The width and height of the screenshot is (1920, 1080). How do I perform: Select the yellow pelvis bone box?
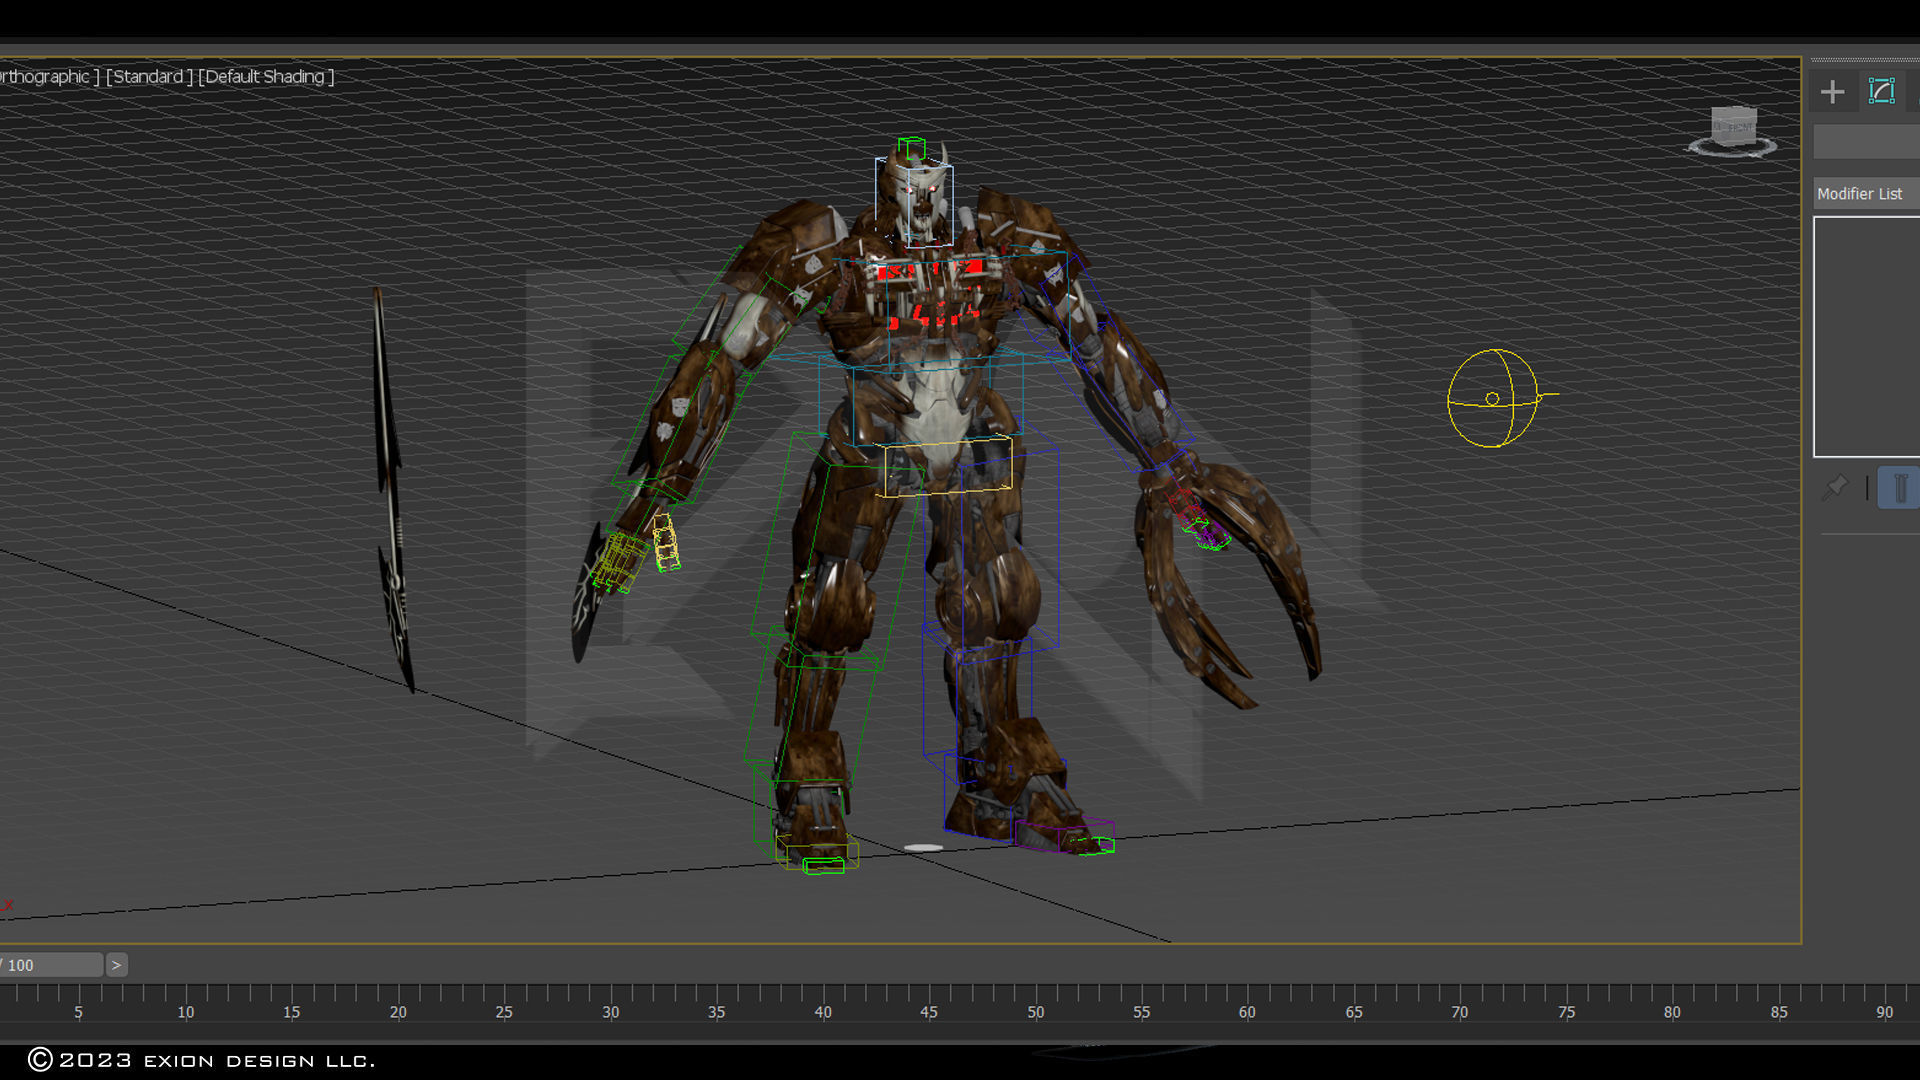click(948, 466)
